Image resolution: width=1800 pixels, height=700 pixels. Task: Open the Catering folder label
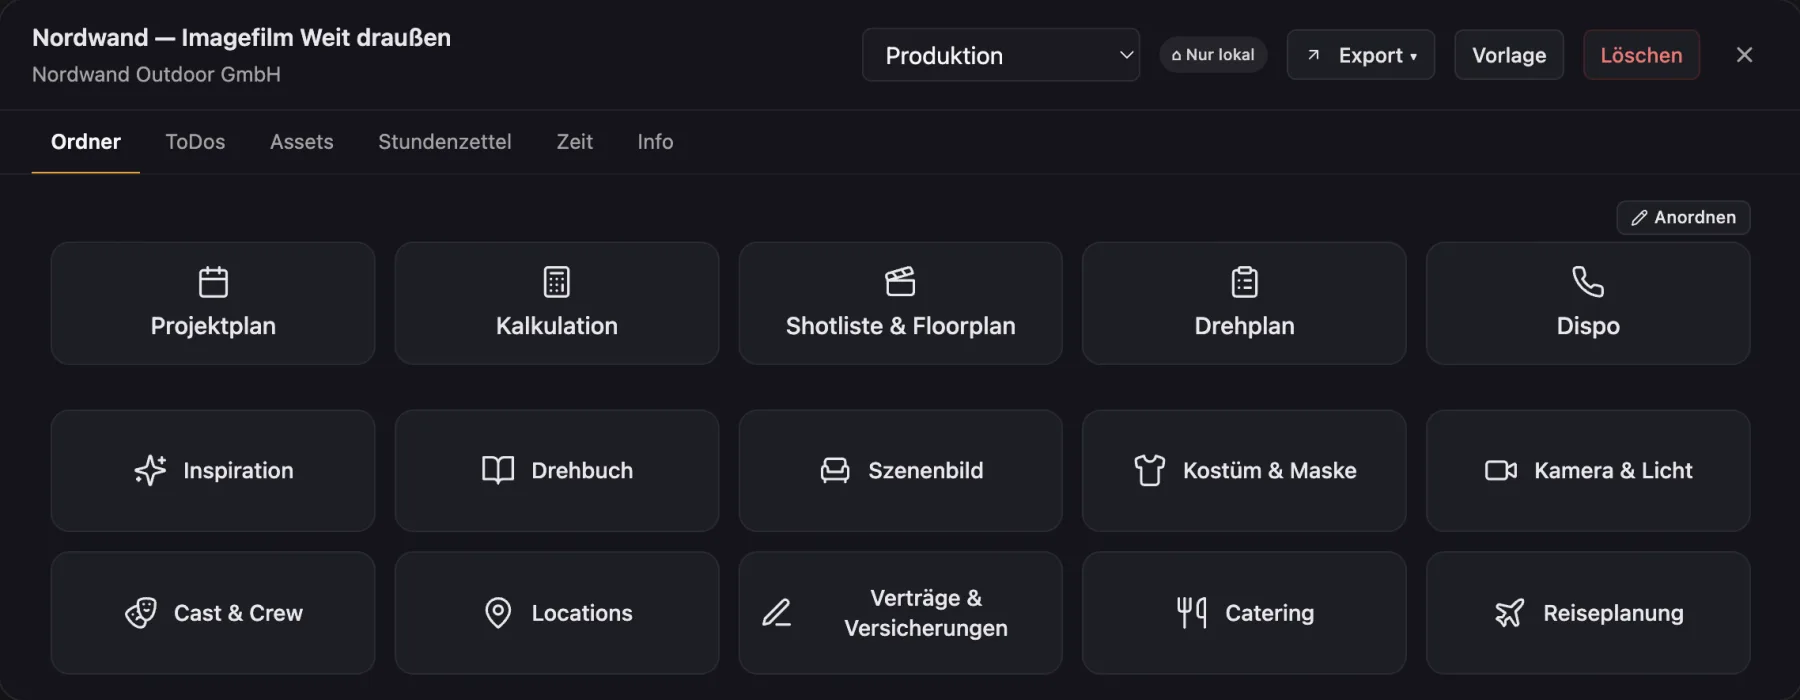[x=1270, y=613]
